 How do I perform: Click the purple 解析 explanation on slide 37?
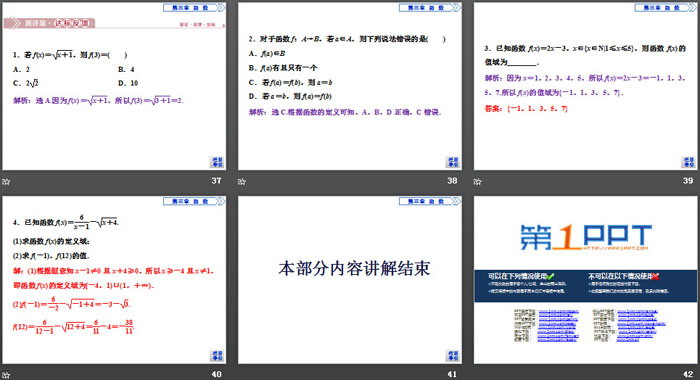(x=98, y=100)
